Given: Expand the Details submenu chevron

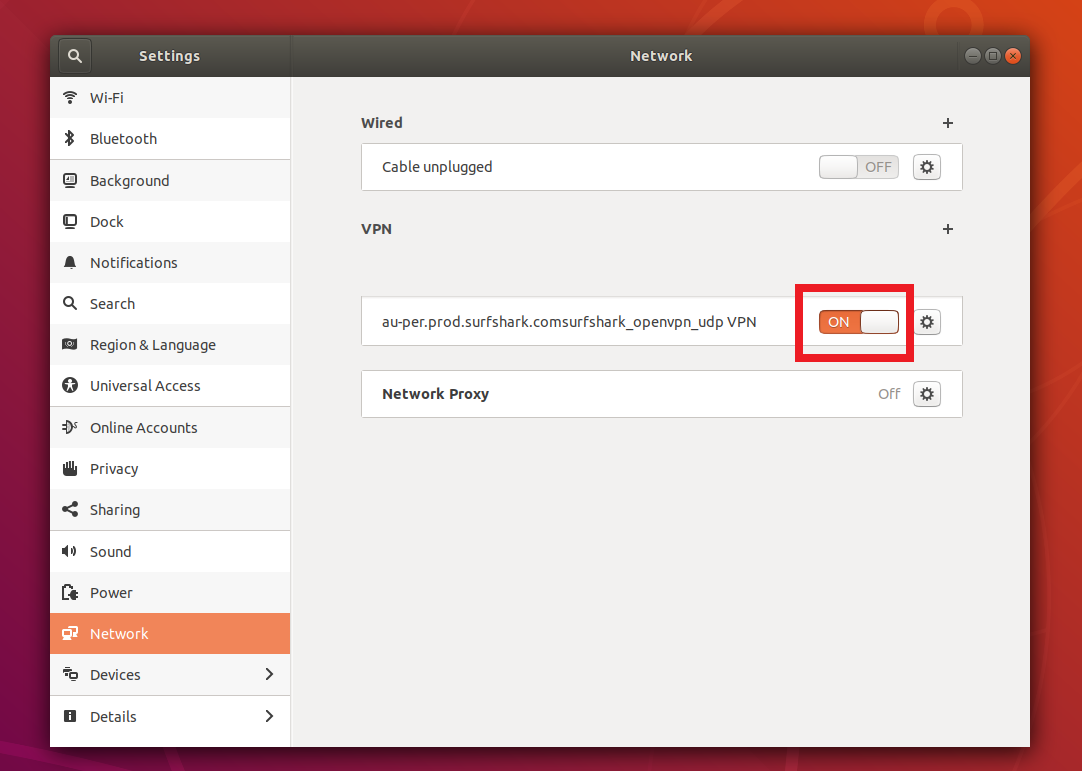Looking at the screenshot, I should [x=268, y=716].
